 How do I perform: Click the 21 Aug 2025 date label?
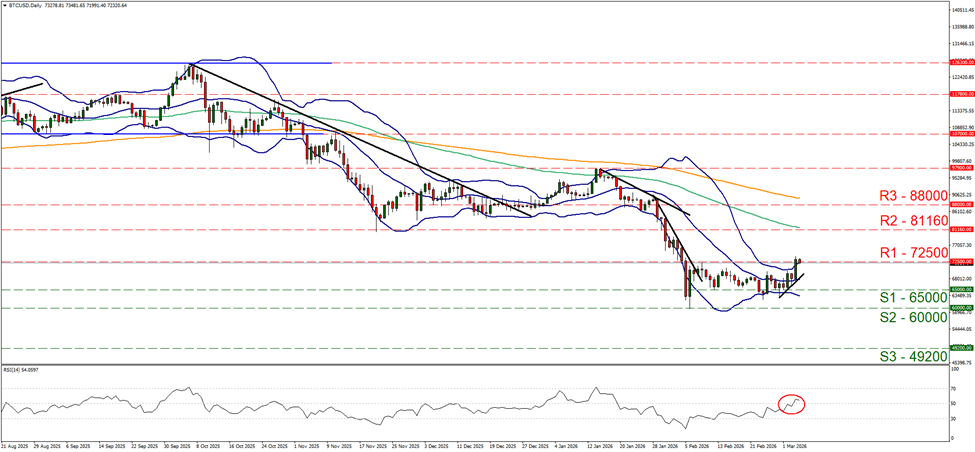pos(13,446)
